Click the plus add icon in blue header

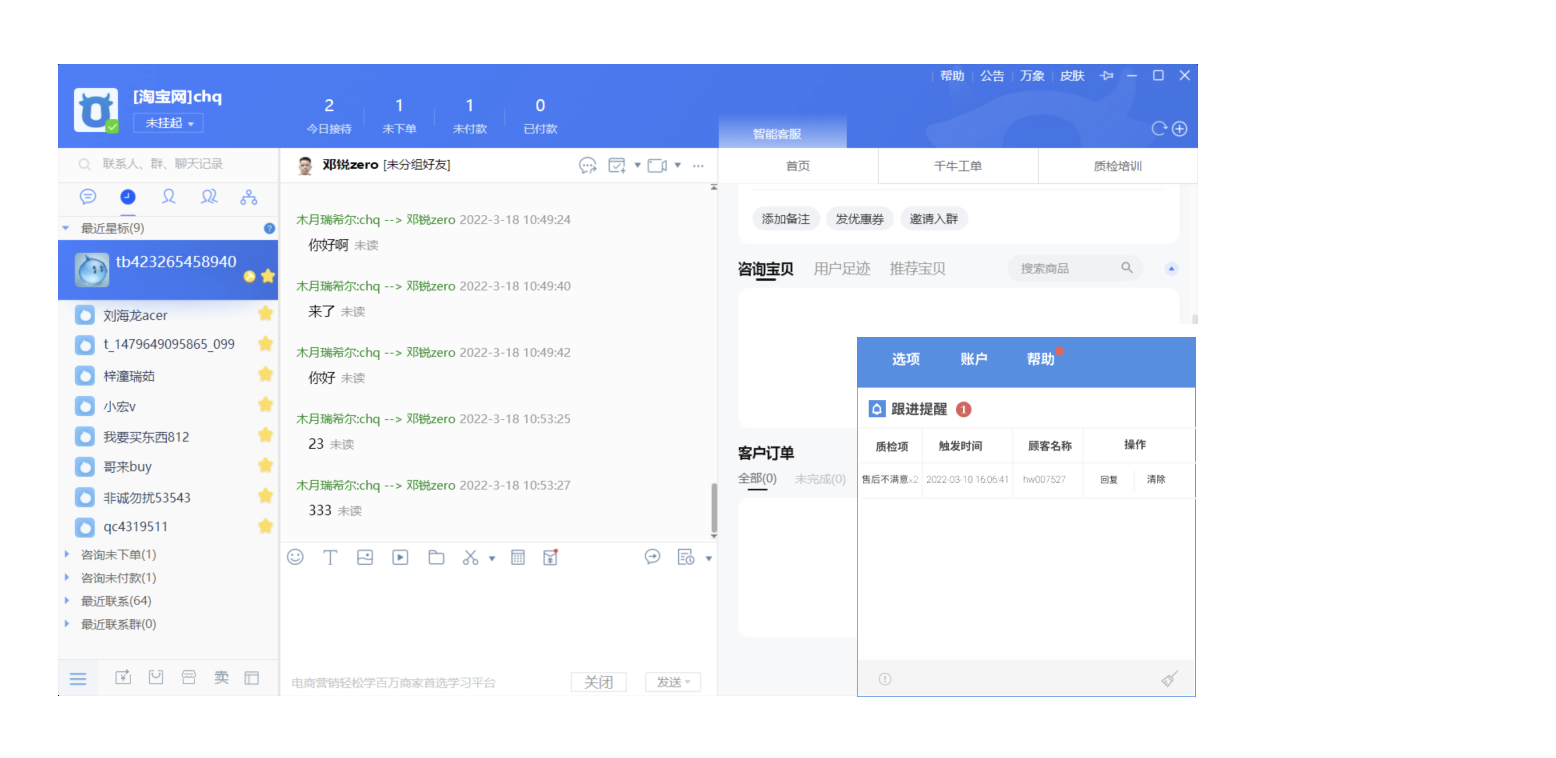(x=1179, y=128)
